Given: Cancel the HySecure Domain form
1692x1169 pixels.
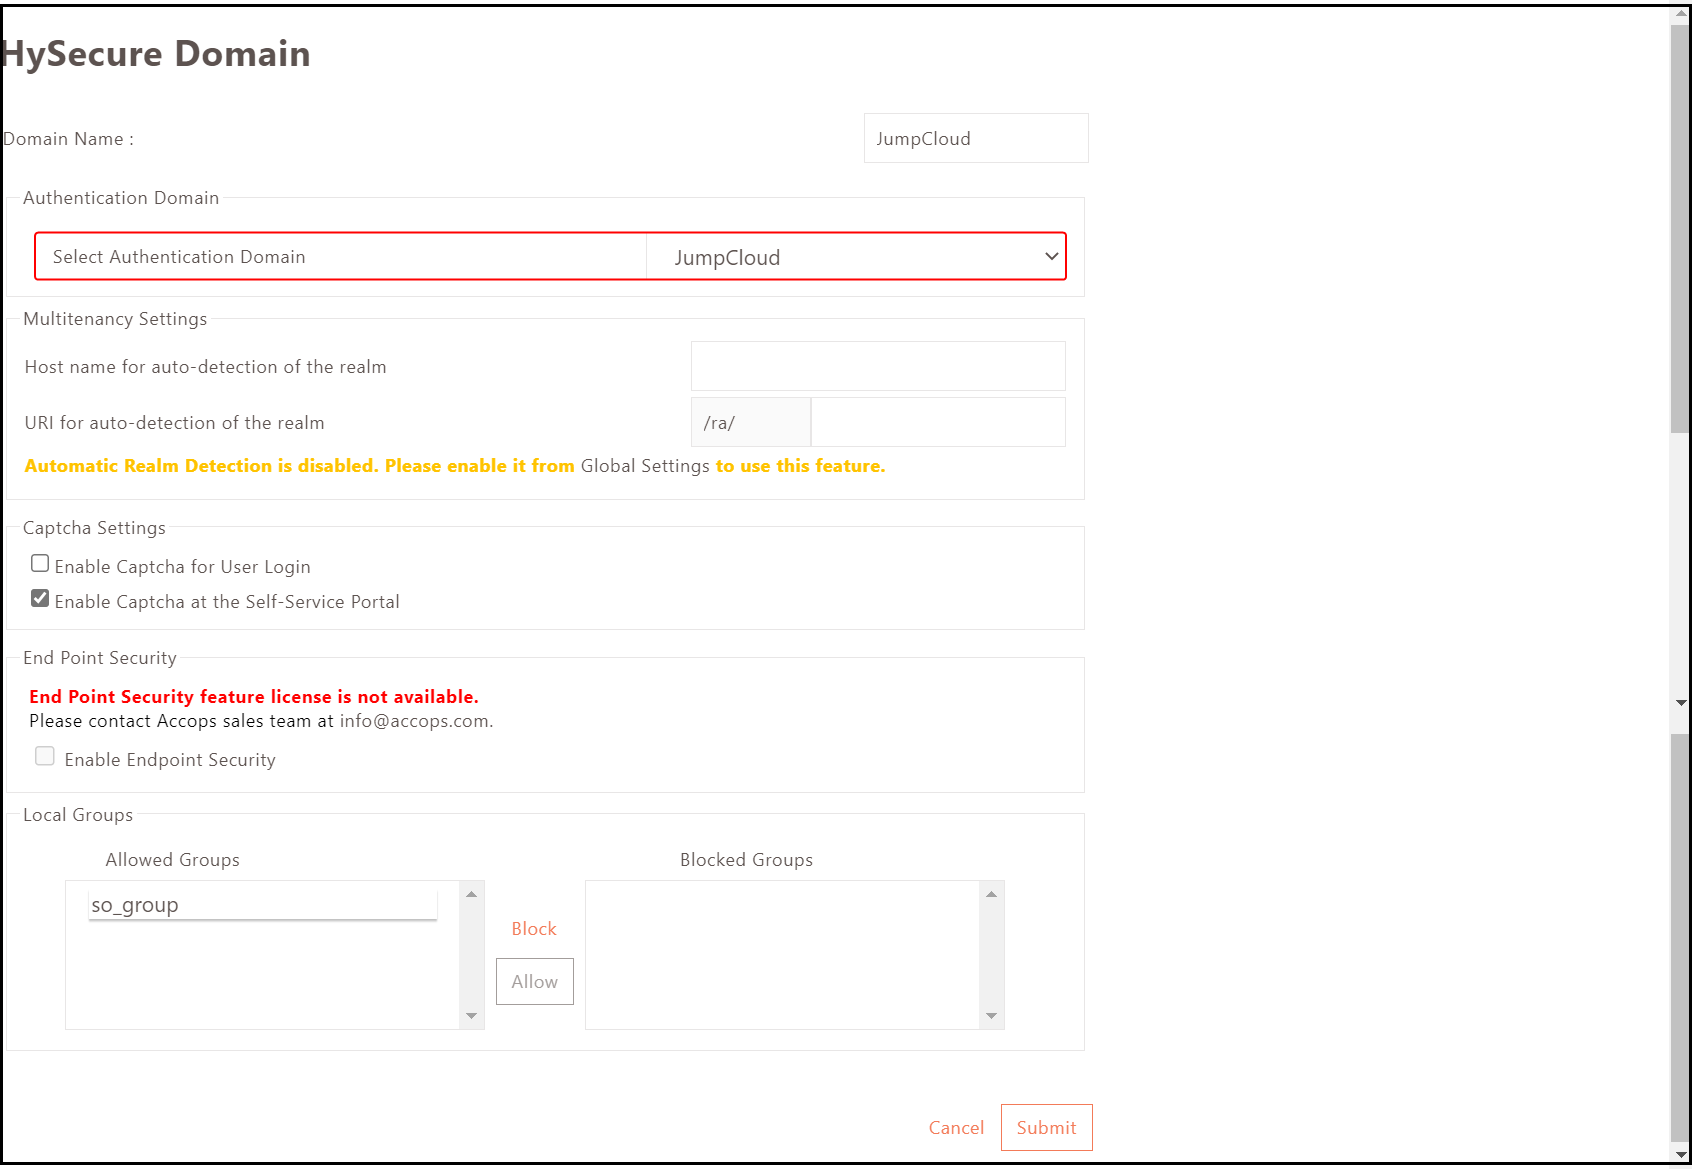Looking at the screenshot, I should click(x=955, y=1128).
